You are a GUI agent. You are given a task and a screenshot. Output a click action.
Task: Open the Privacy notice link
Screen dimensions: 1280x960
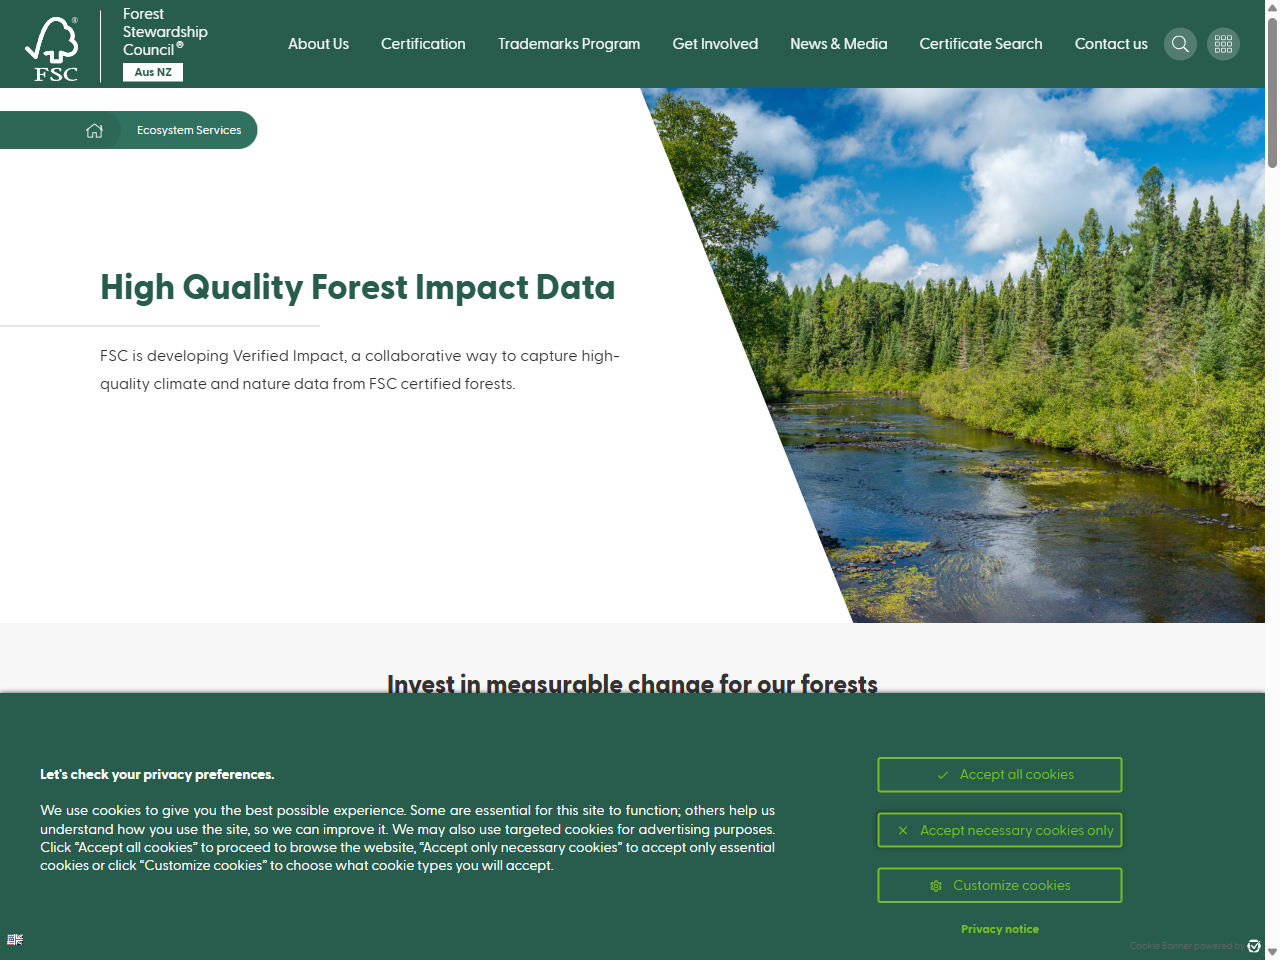tap(999, 929)
